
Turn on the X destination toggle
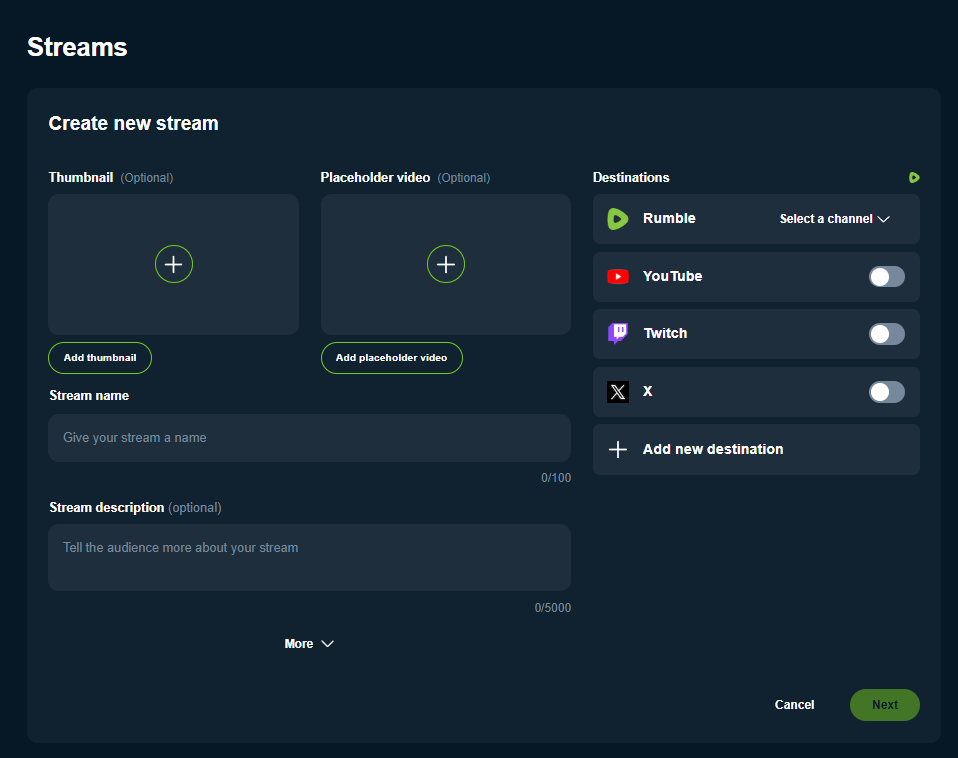(887, 392)
